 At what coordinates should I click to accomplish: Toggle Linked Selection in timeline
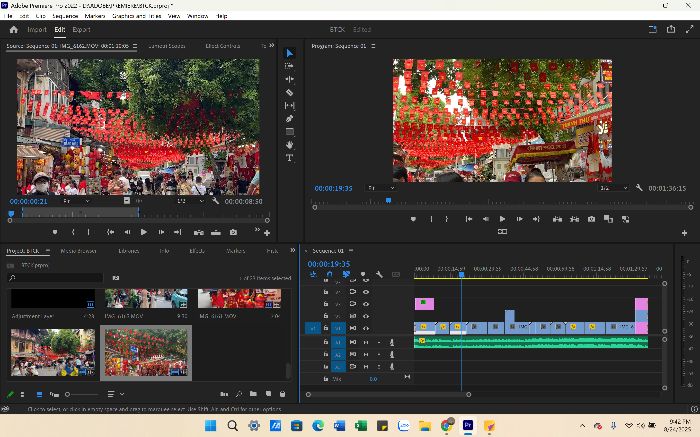tap(346, 274)
